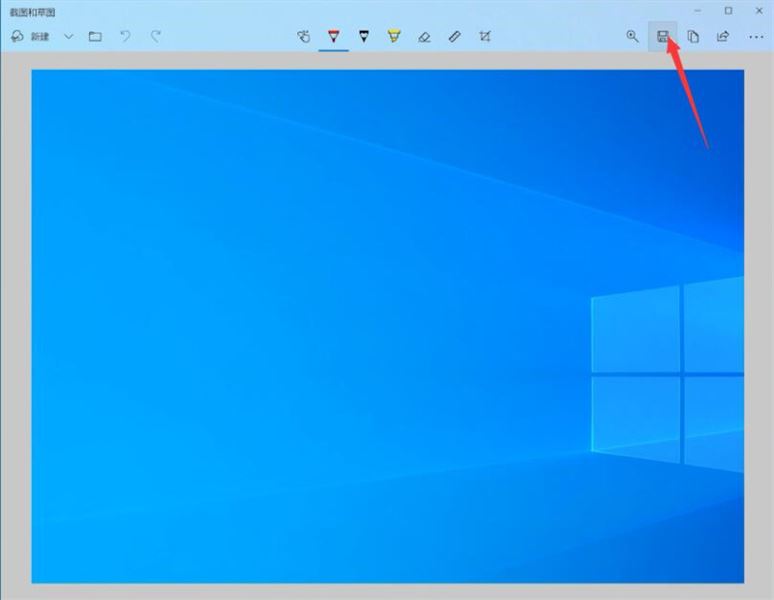Select the red ballpoint pen tool

[334, 36]
